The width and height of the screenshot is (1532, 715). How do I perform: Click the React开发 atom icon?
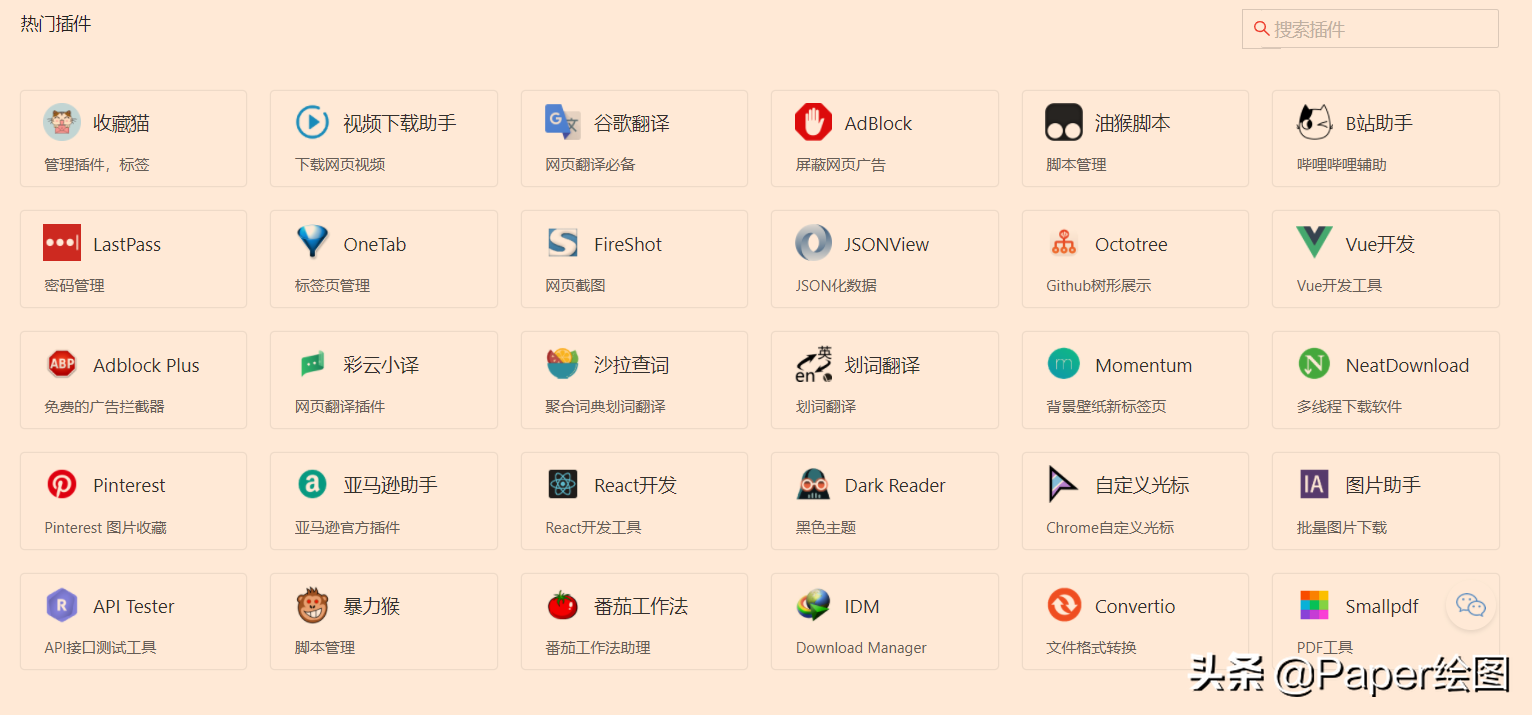click(563, 485)
